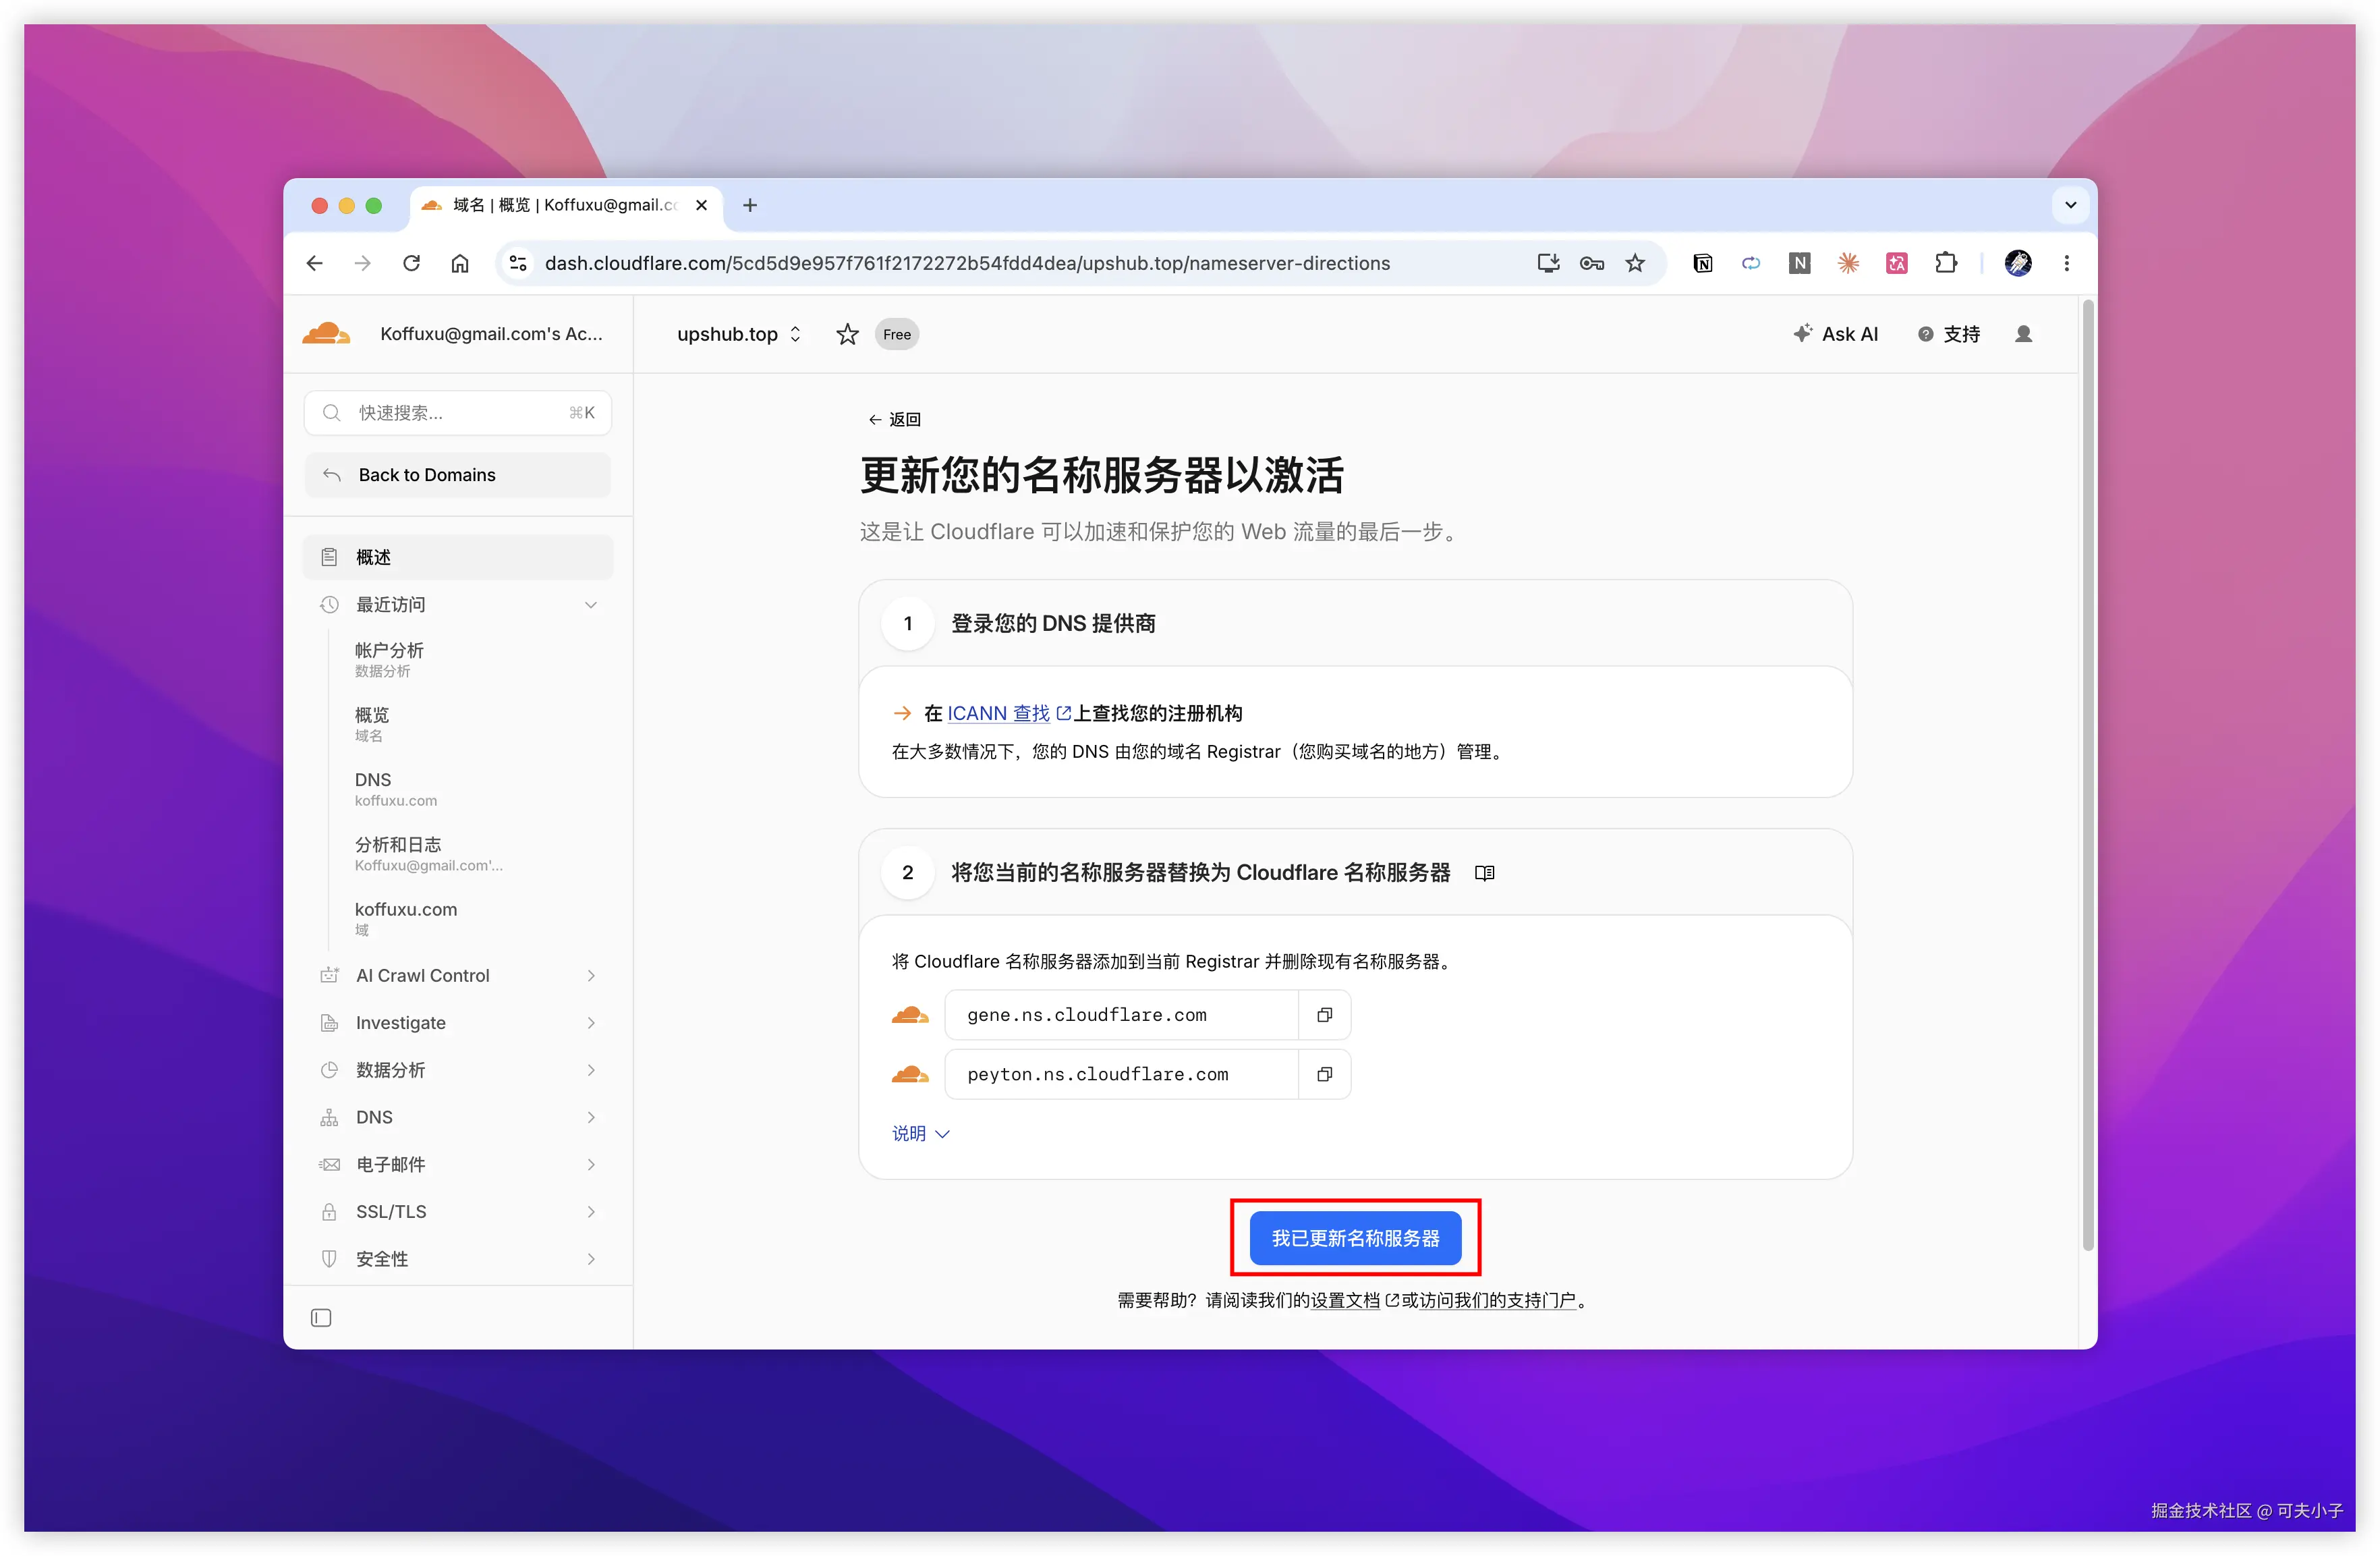Screen dimensions: 2380x1556
Task: Open the red translate extension icon
Action: (1897, 263)
